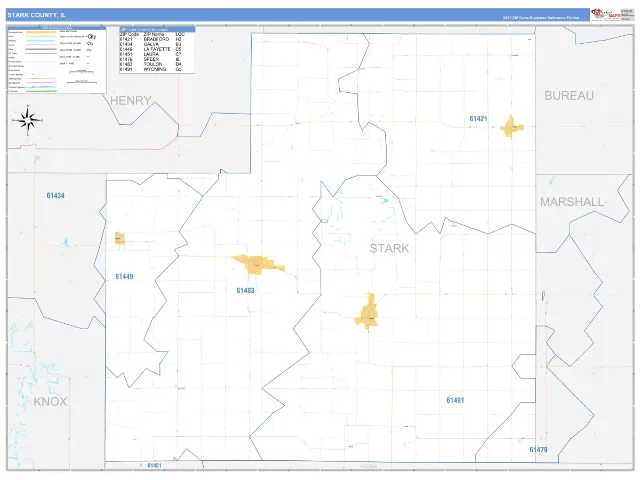The height and width of the screenshot is (480, 640).
Task: Click the pink legend line swatch
Action: 41,83
